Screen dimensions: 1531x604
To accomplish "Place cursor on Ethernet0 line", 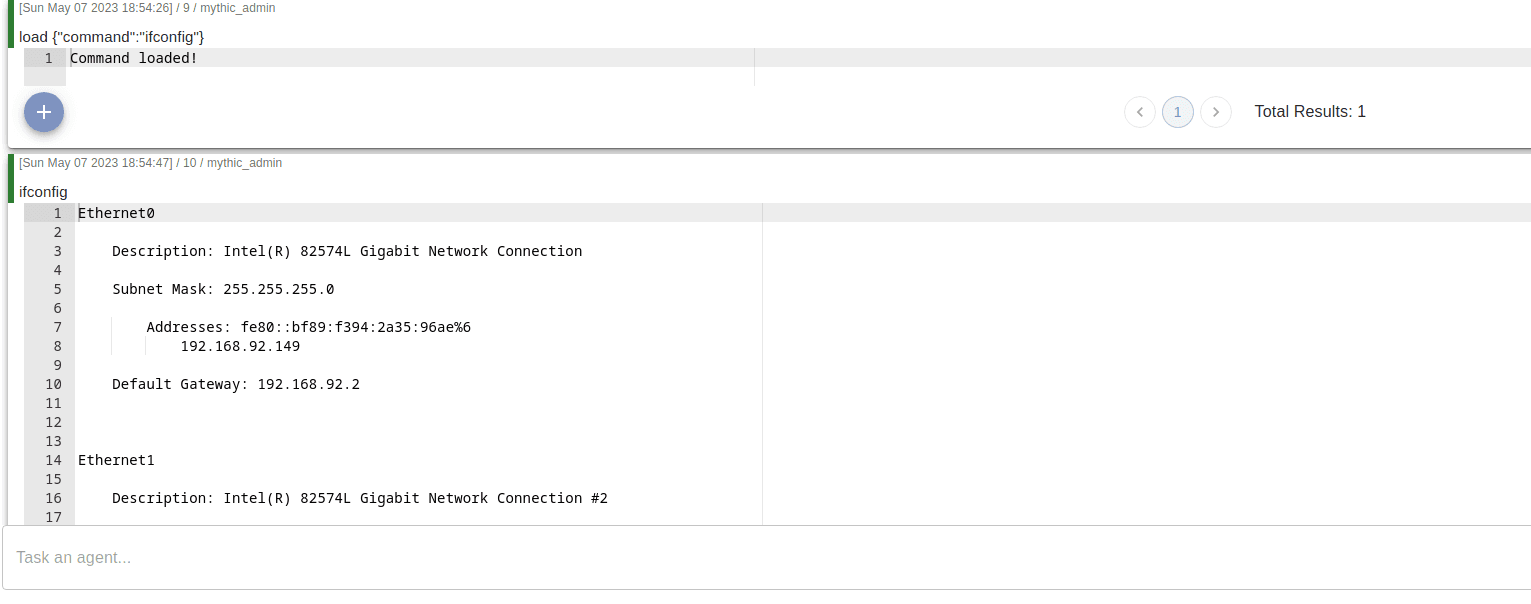I will [116, 213].
